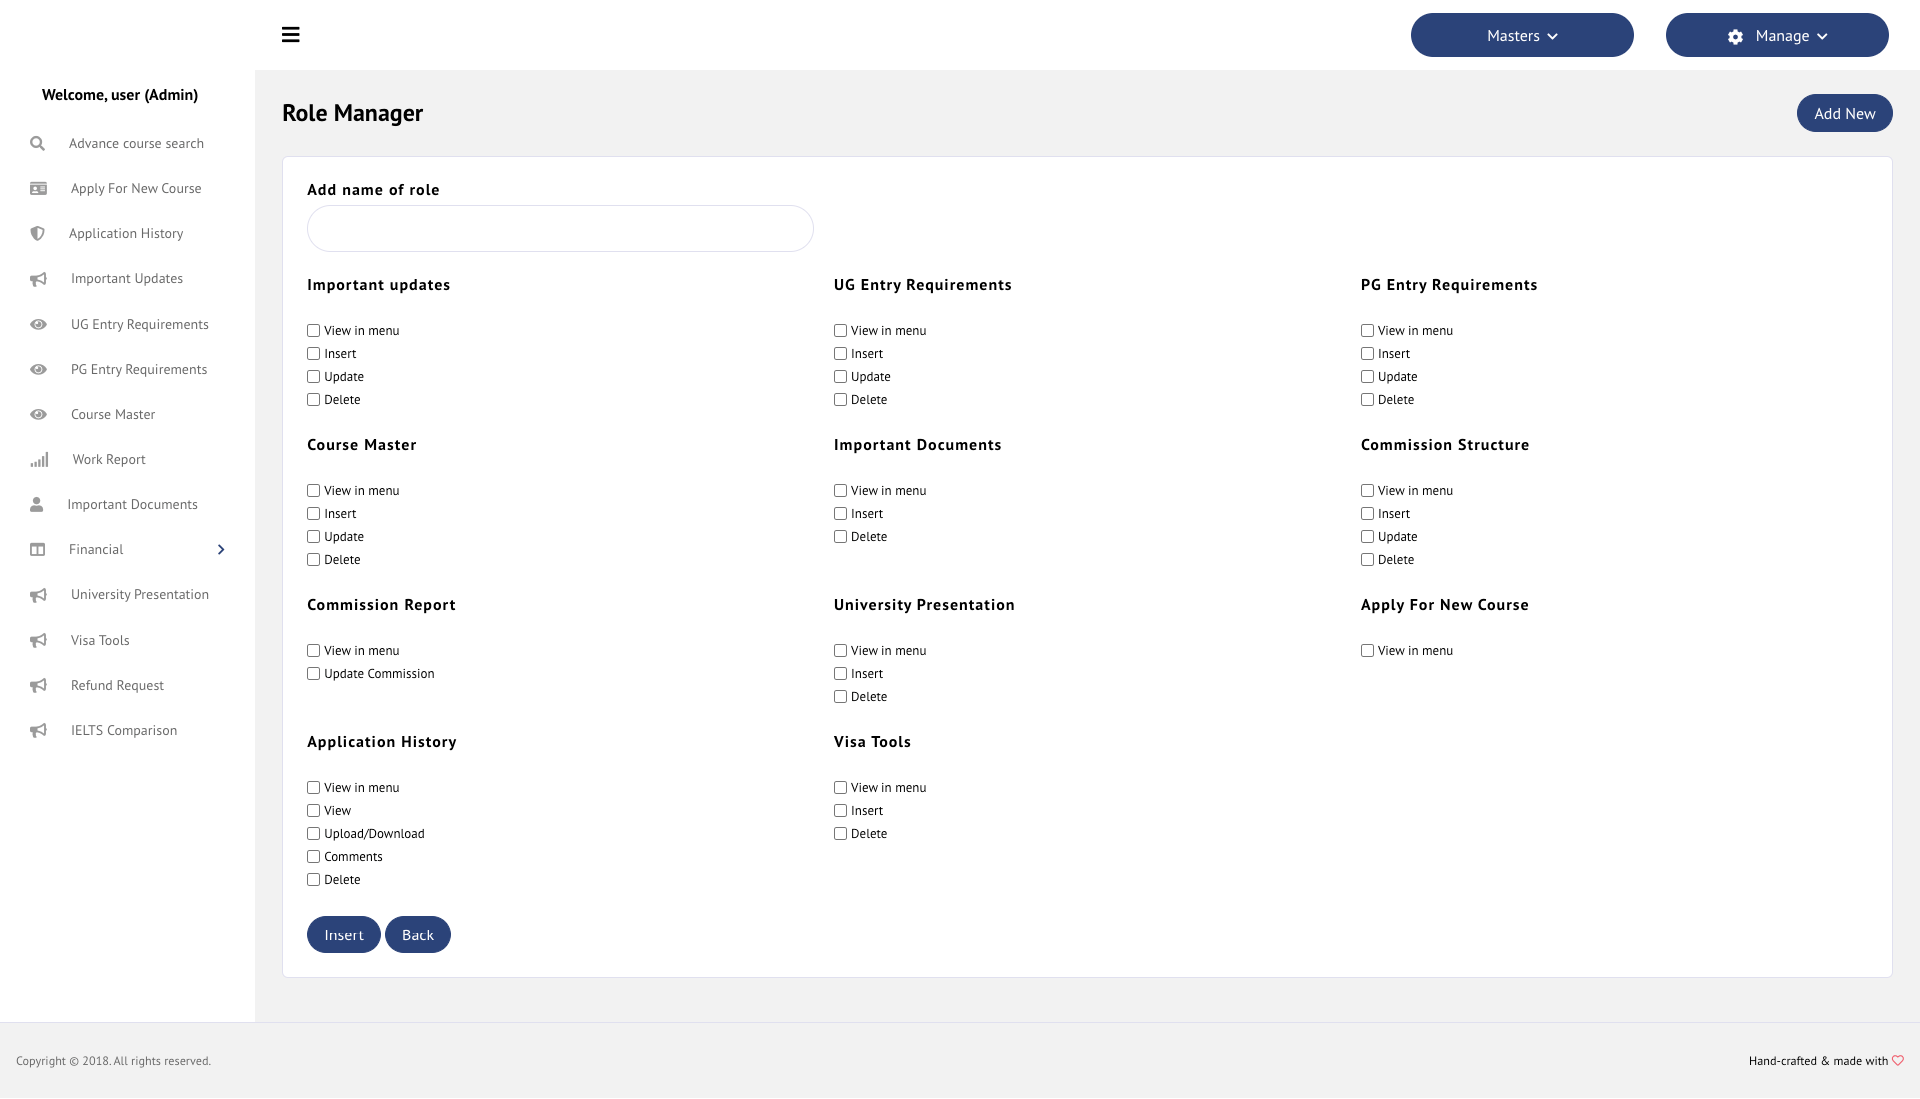Click the Welcome, user (Admin) text
This screenshot has width=1920, height=1099.
click(x=120, y=95)
